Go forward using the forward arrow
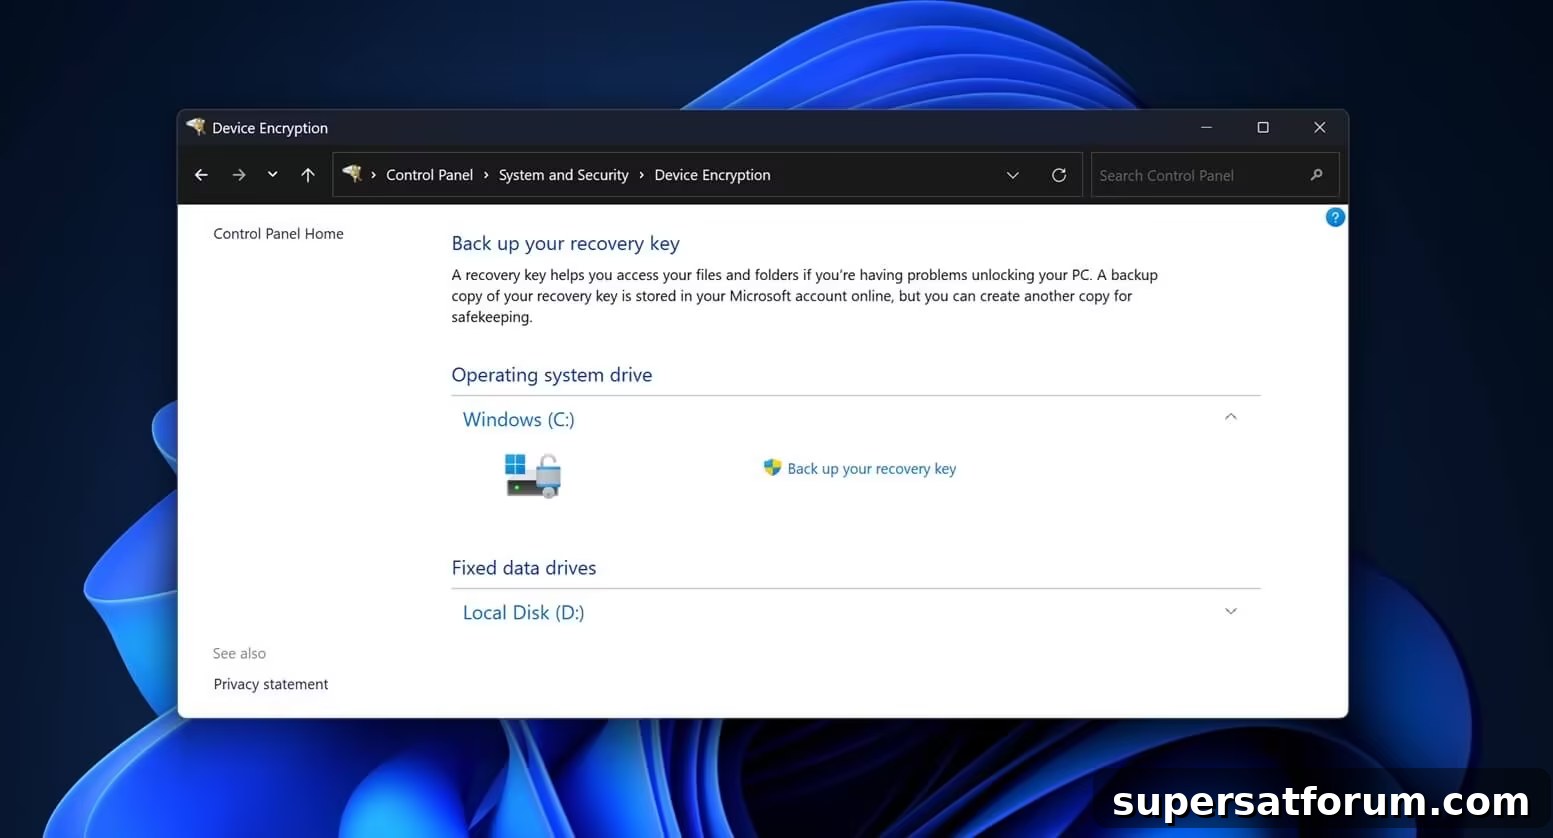Image resolution: width=1553 pixels, height=838 pixels. (x=238, y=175)
